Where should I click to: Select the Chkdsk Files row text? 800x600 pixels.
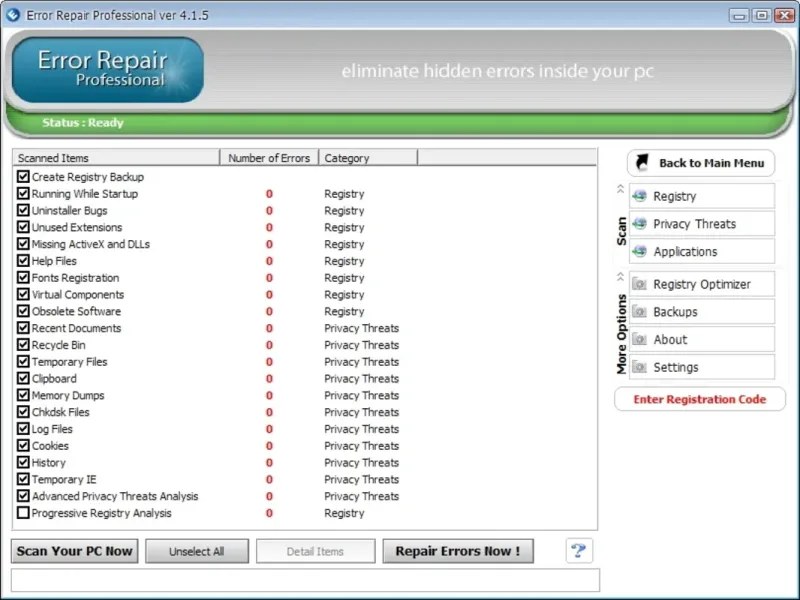pyautogui.click(x=60, y=412)
